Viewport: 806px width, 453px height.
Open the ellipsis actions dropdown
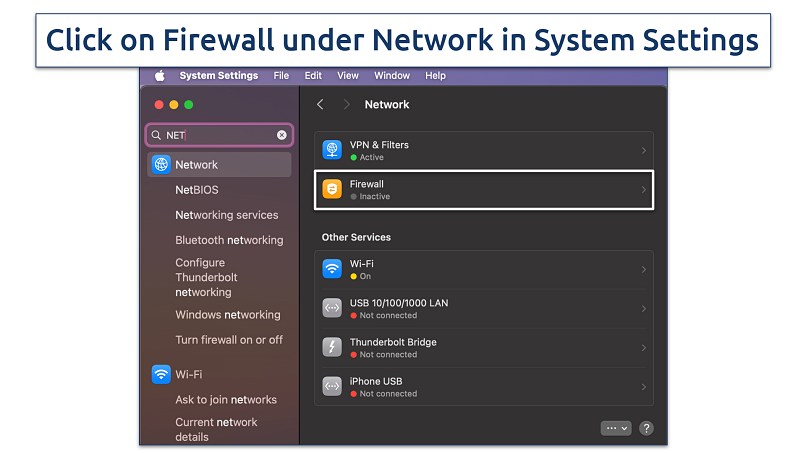(x=615, y=428)
